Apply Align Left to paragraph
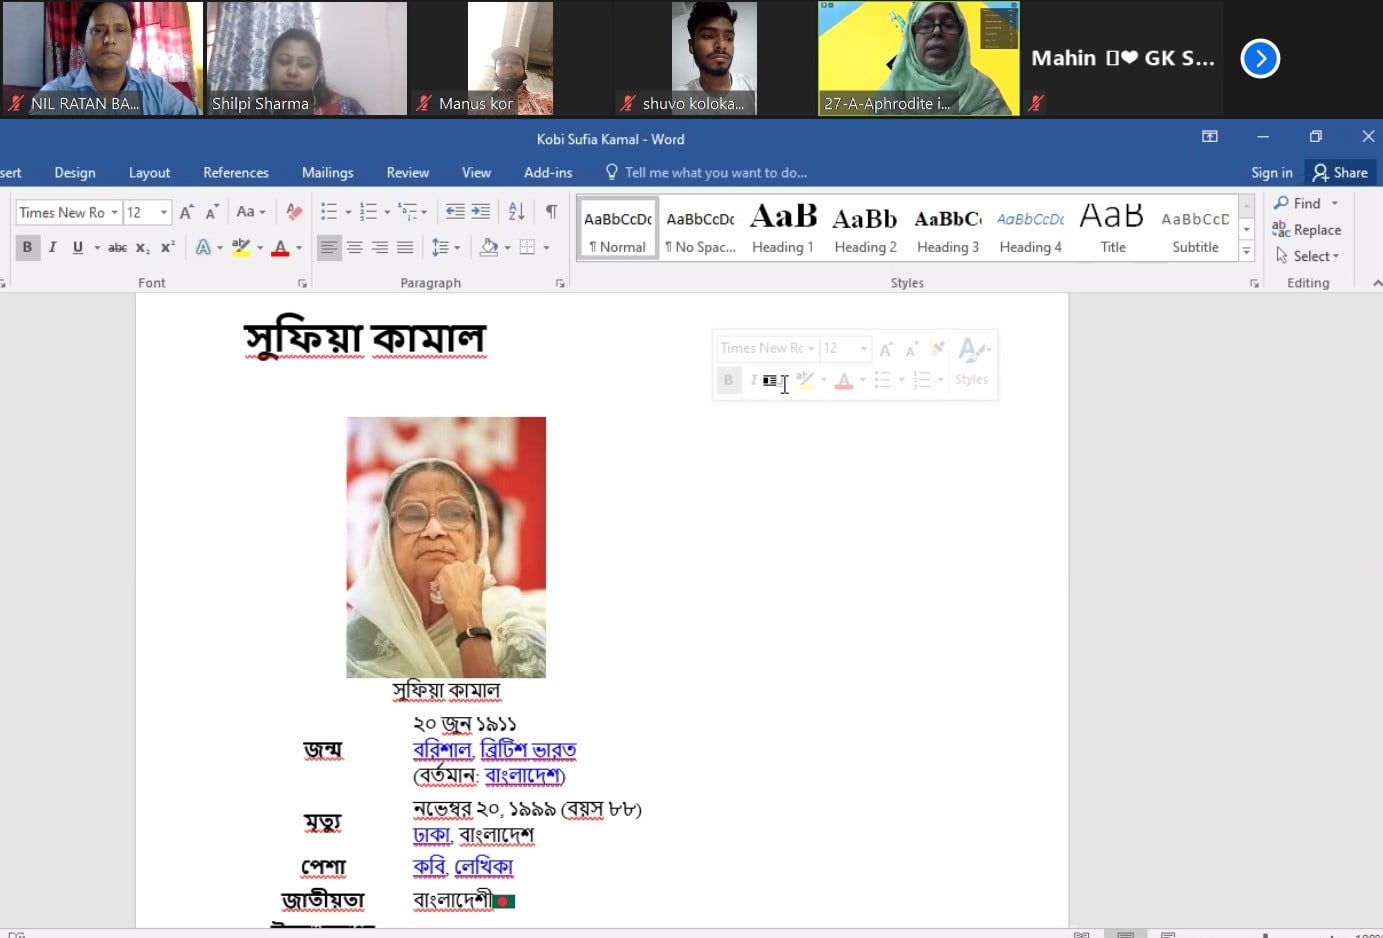This screenshot has width=1383, height=938. point(328,247)
